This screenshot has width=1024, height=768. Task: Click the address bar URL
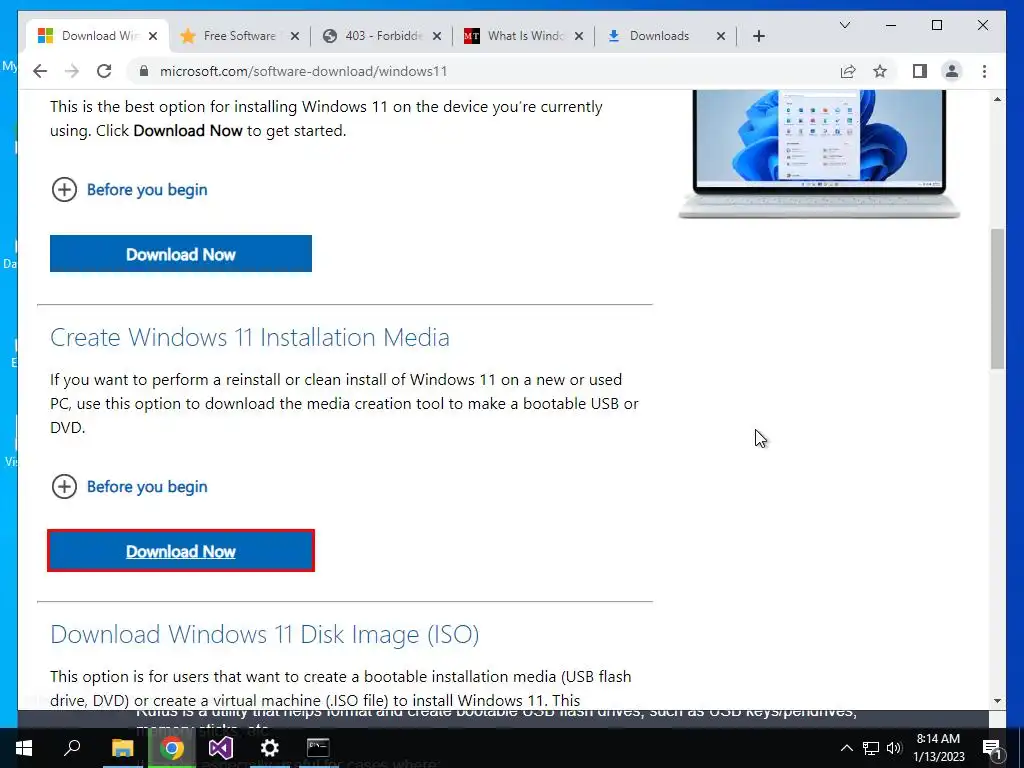(304, 71)
